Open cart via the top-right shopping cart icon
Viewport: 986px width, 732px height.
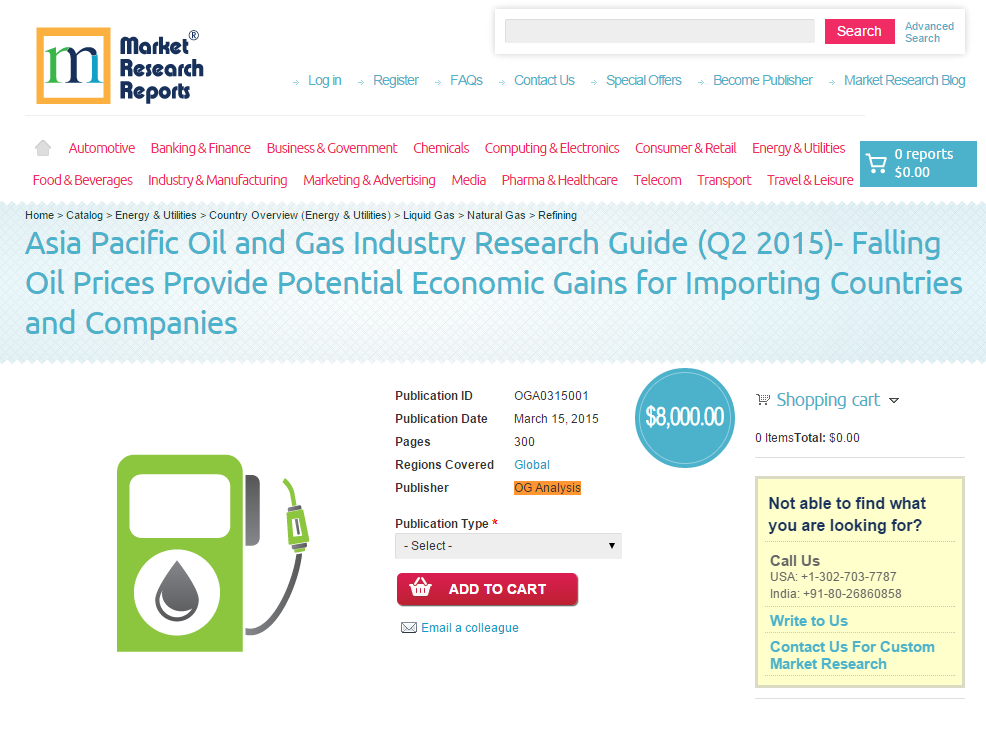[877, 163]
